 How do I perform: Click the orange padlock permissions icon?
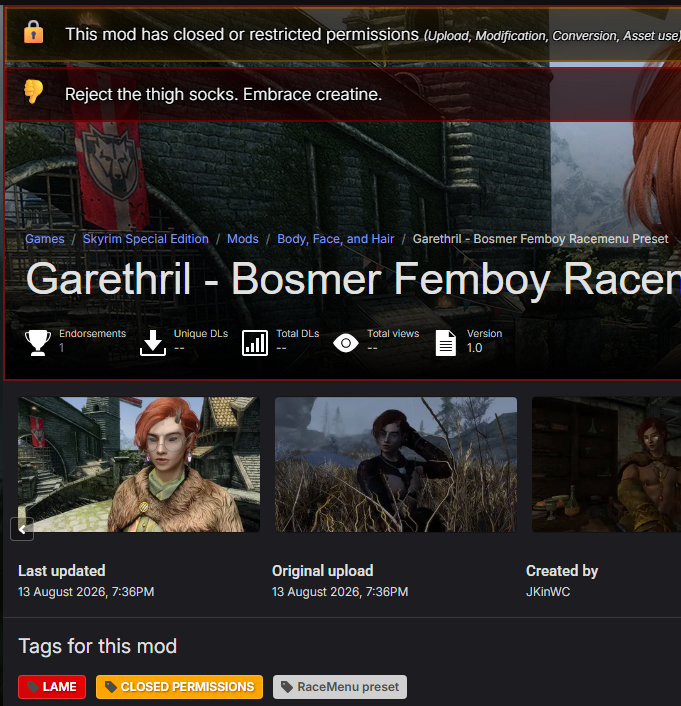point(33,32)
